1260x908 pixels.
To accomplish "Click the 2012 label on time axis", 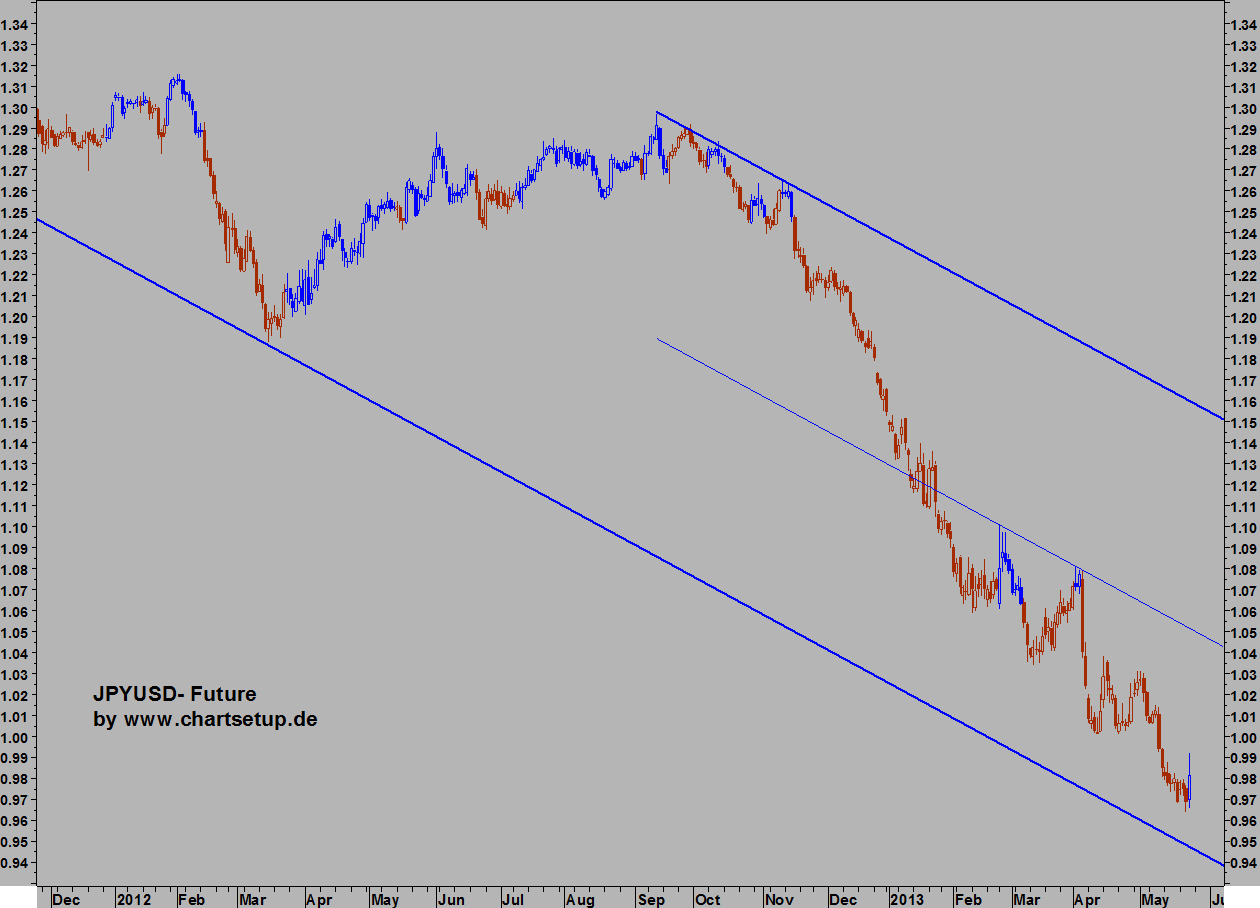I will pos(133,900).
